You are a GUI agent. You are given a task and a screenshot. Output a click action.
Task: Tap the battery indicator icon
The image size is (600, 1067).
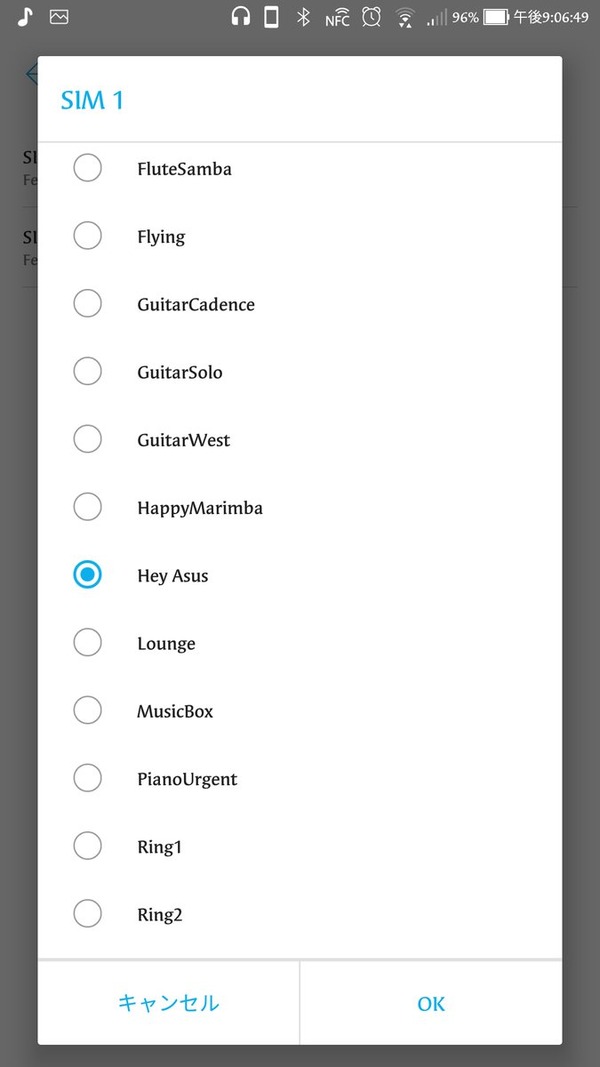coord(496,17)
